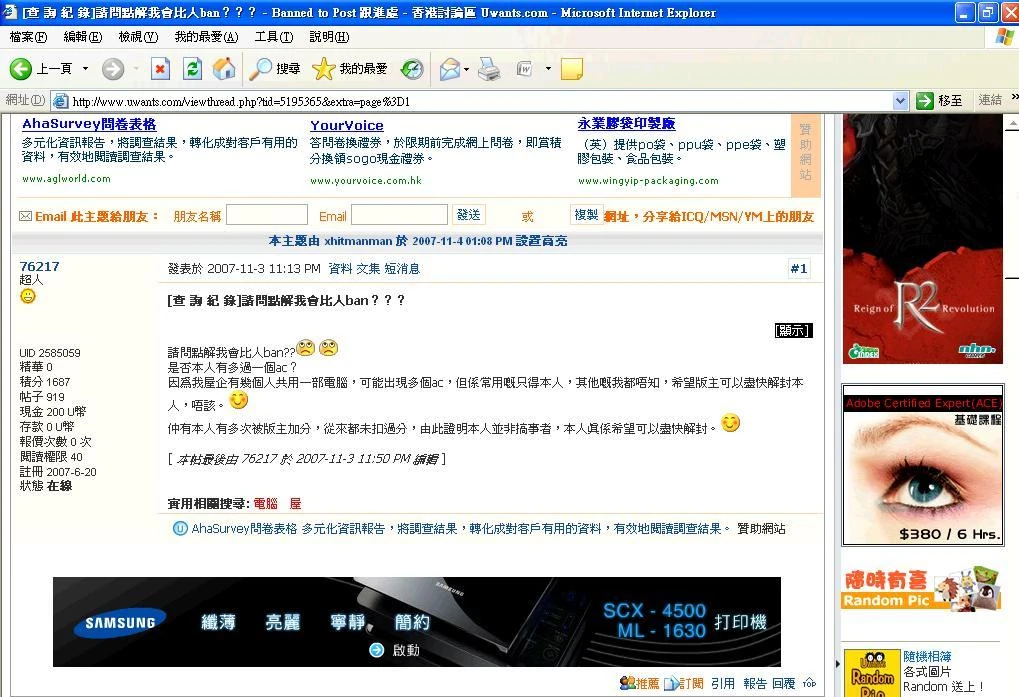Open the AhaSurvey問卷表格 ad link

click(89, 124)
